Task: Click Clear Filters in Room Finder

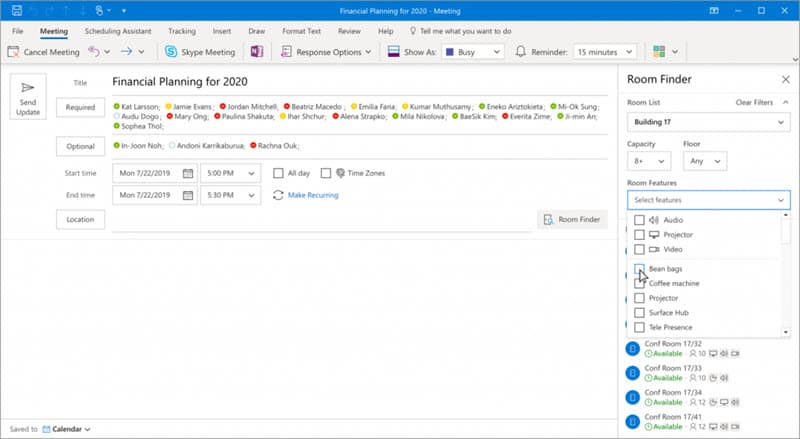Action: click(x=754, y=102)
